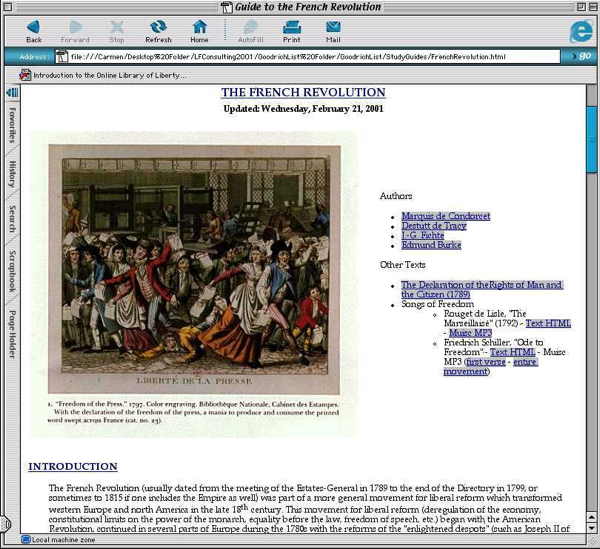The image size is (600, 549).
Task: Click the document icon in title bar
Action: point(227,7)
